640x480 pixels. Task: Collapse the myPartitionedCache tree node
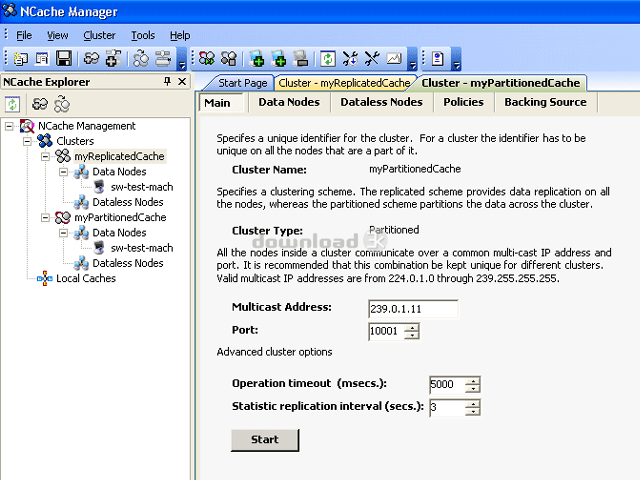pos(45,218)
